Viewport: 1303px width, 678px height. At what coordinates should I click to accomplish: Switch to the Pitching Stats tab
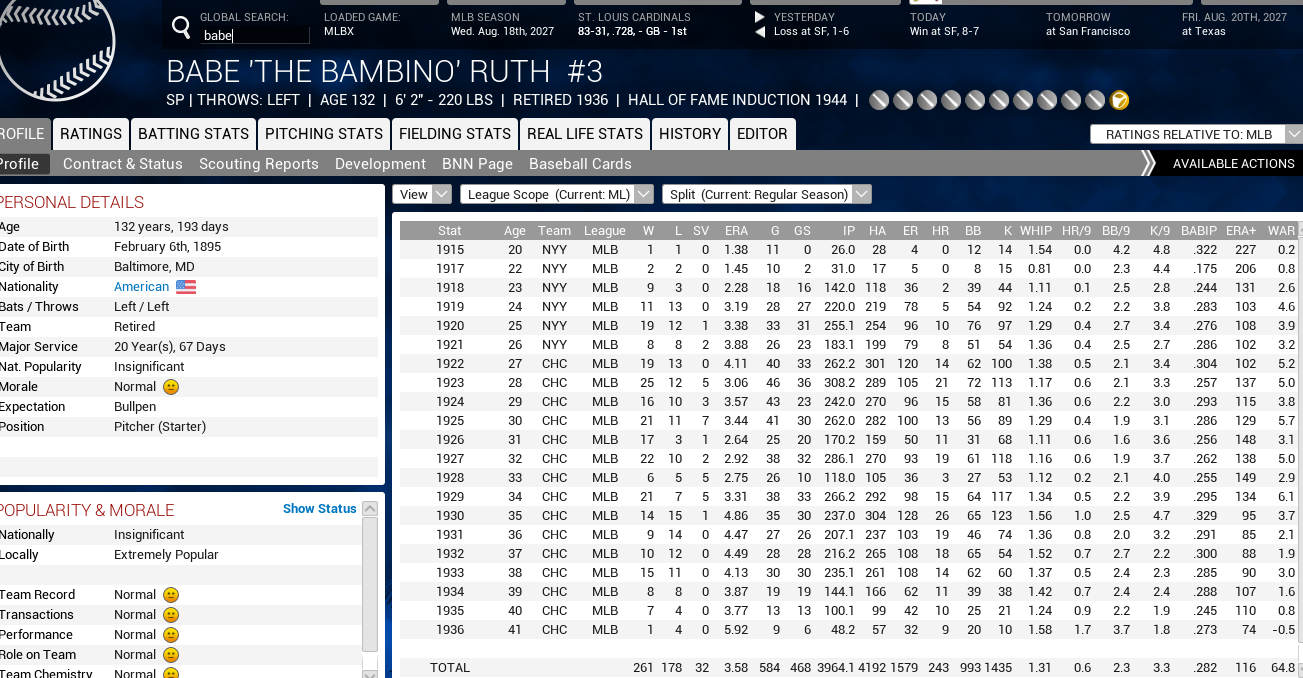tap(322, 133)
